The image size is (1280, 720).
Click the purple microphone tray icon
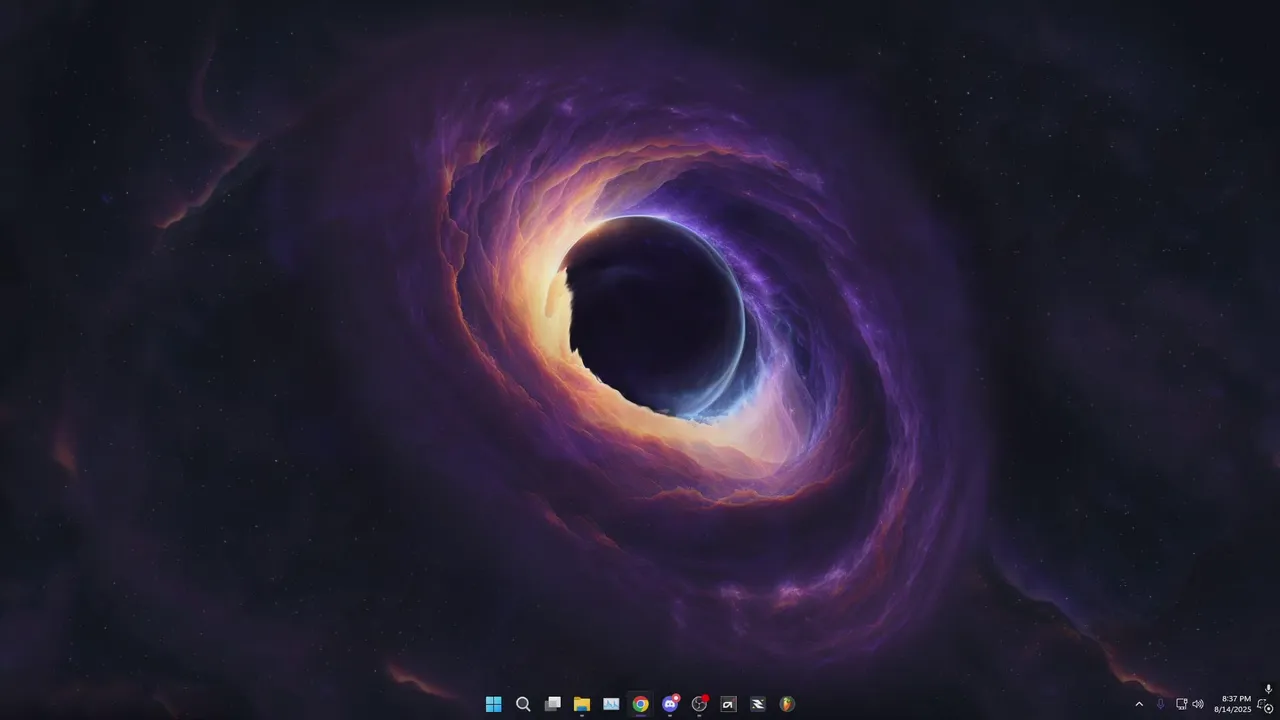1161,704
